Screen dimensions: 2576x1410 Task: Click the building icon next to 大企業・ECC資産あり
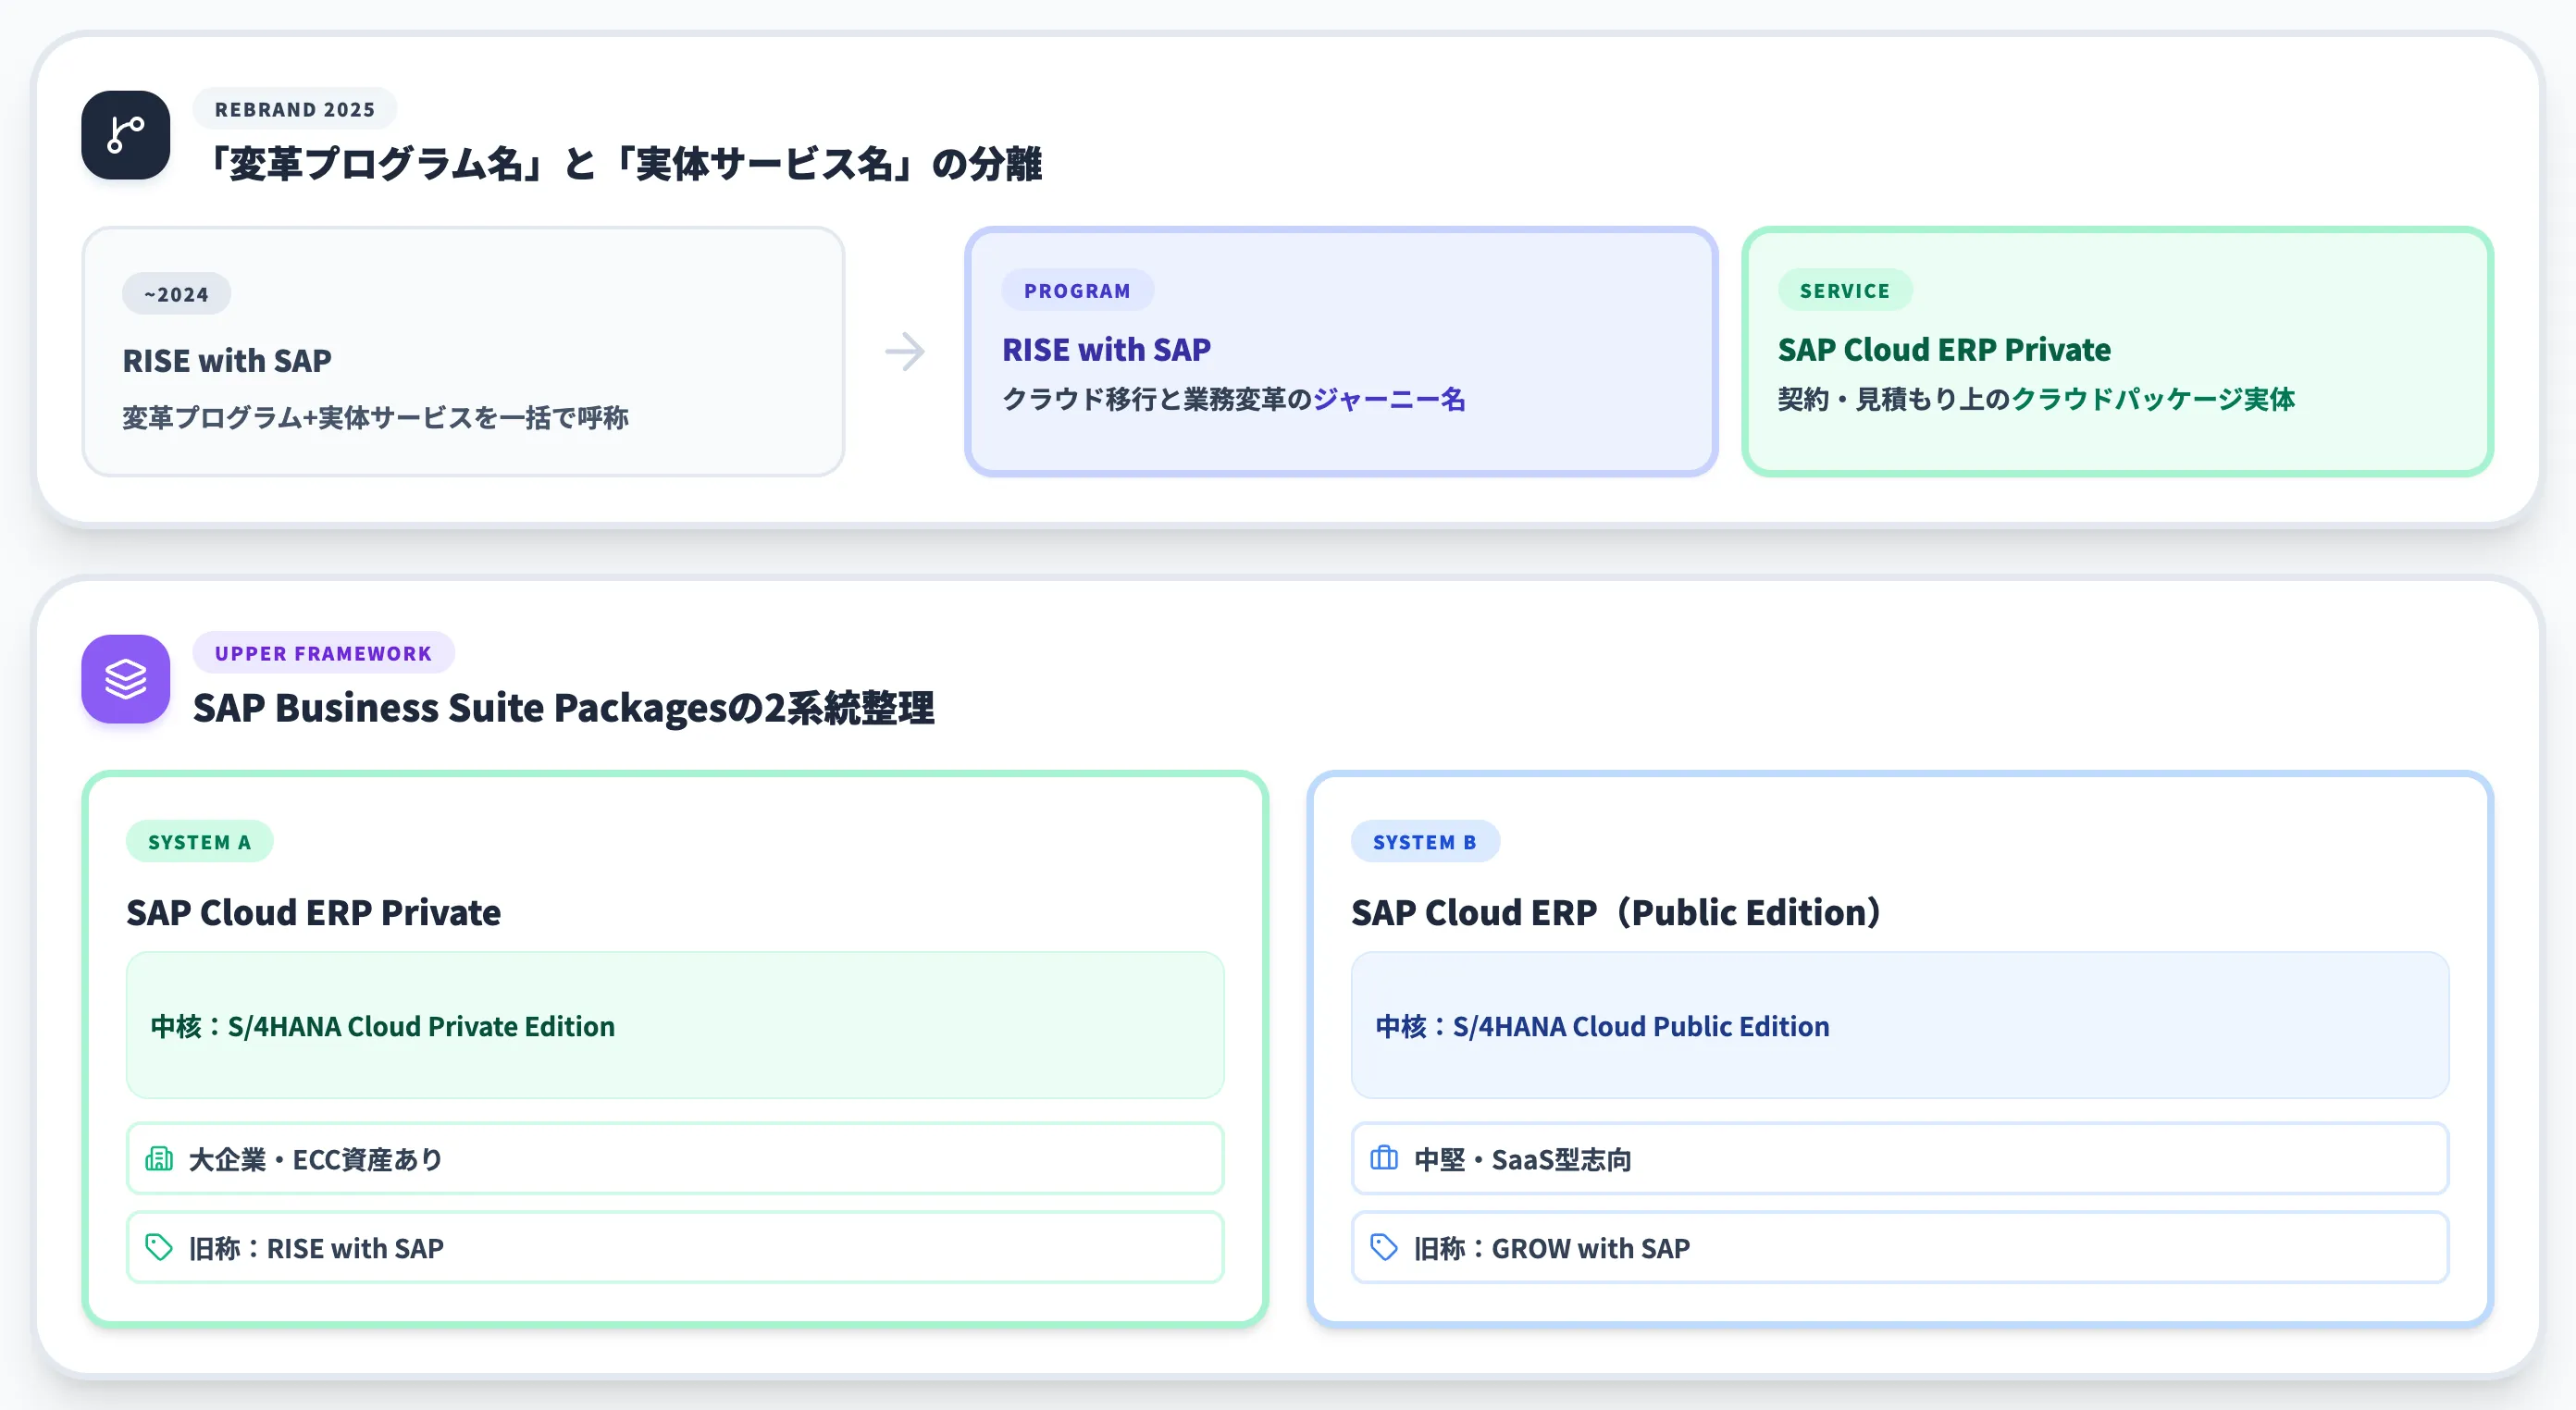coord(159,1159)
